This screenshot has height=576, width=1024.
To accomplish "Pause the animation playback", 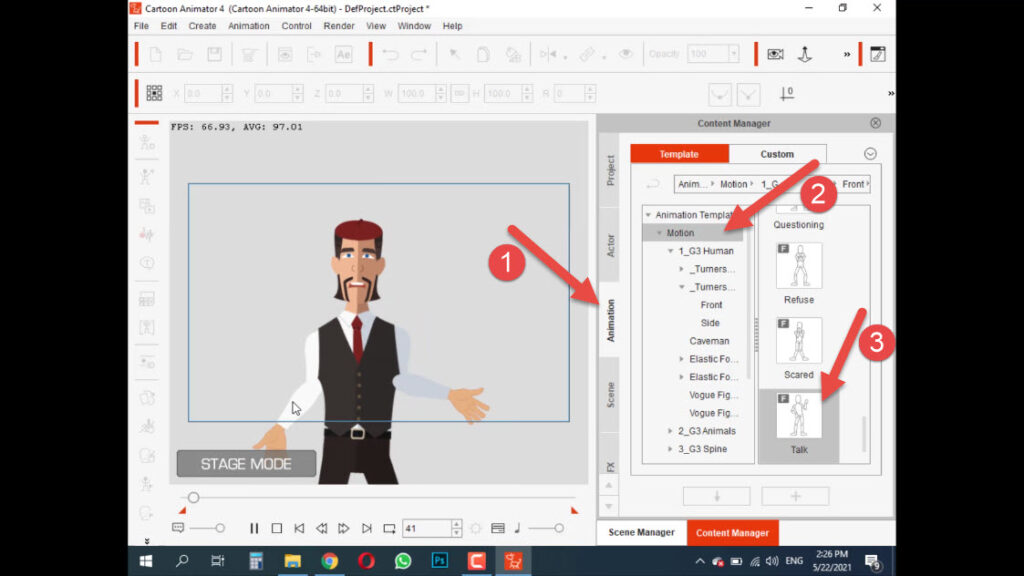I will coord(254,528).
